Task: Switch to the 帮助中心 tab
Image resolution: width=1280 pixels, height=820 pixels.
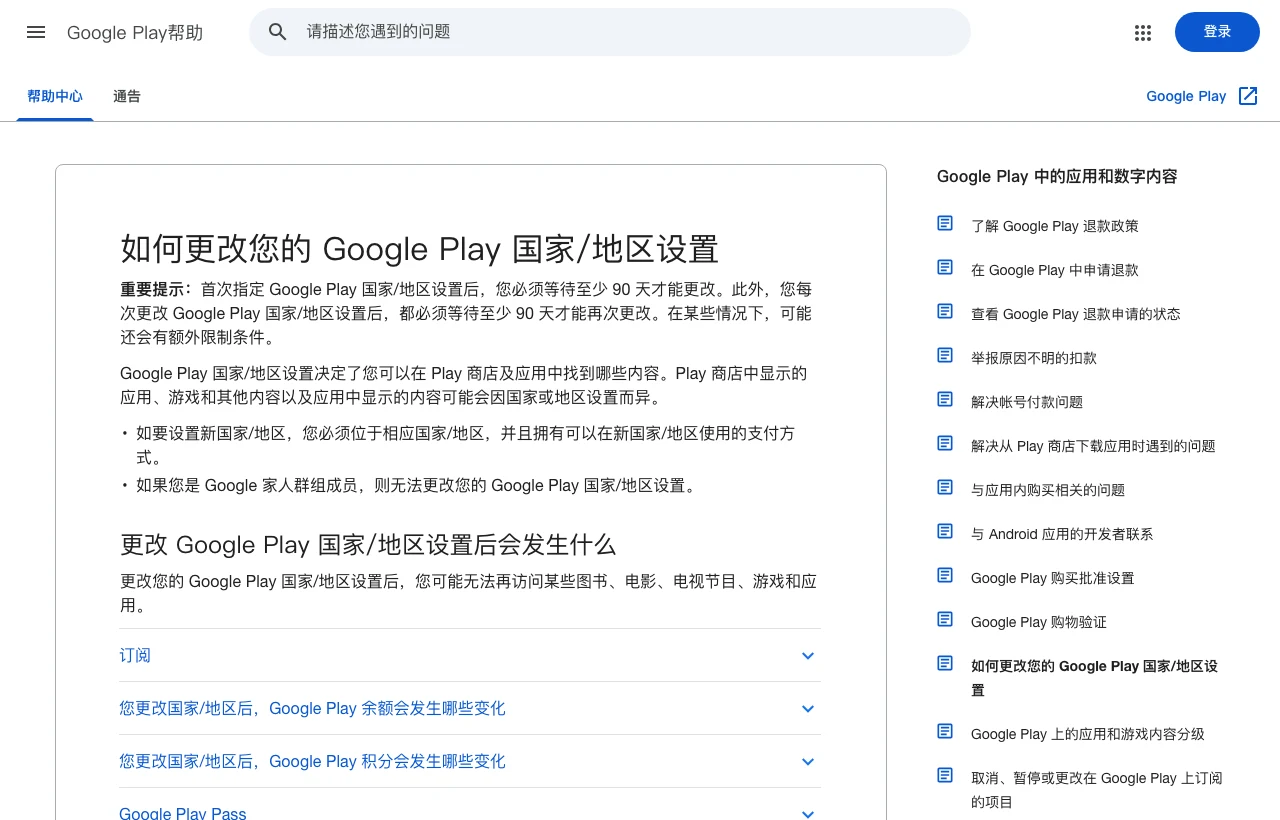Action: point(55,96)
